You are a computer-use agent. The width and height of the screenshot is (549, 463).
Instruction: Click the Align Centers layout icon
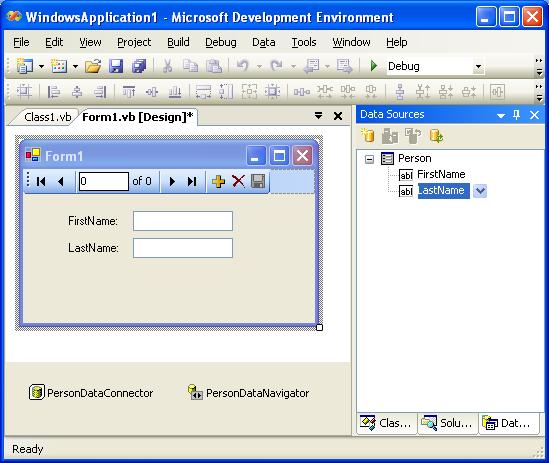(77, 92)
